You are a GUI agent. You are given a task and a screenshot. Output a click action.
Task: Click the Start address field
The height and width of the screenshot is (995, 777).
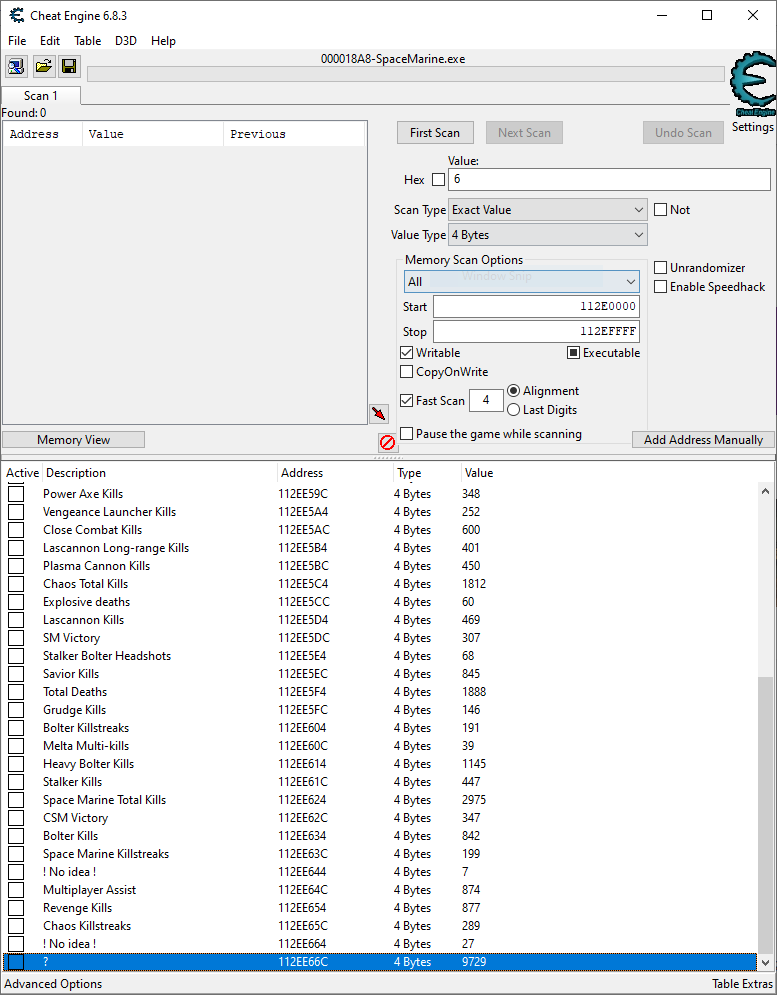[x=536, y=306]
